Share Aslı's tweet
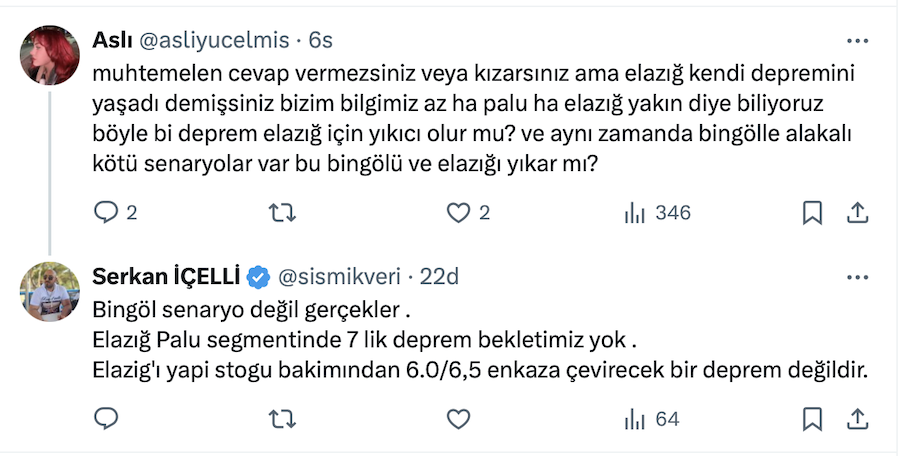900x456 pixels. tap(857, 213)
